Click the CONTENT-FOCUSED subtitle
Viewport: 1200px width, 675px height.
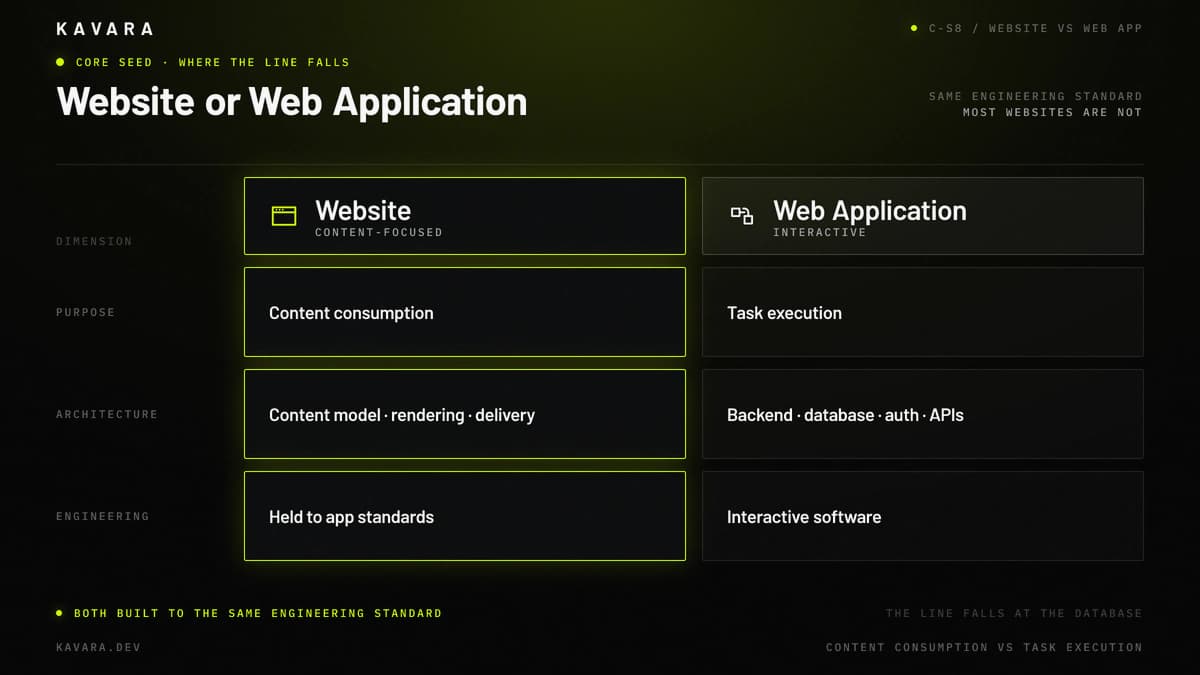click(379, 232)
